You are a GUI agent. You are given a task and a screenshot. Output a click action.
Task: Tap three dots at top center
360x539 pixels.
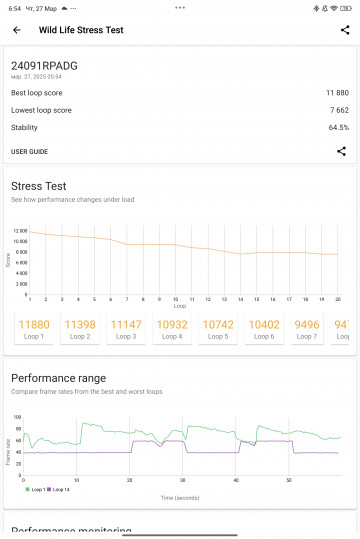(x=180, y=7)
